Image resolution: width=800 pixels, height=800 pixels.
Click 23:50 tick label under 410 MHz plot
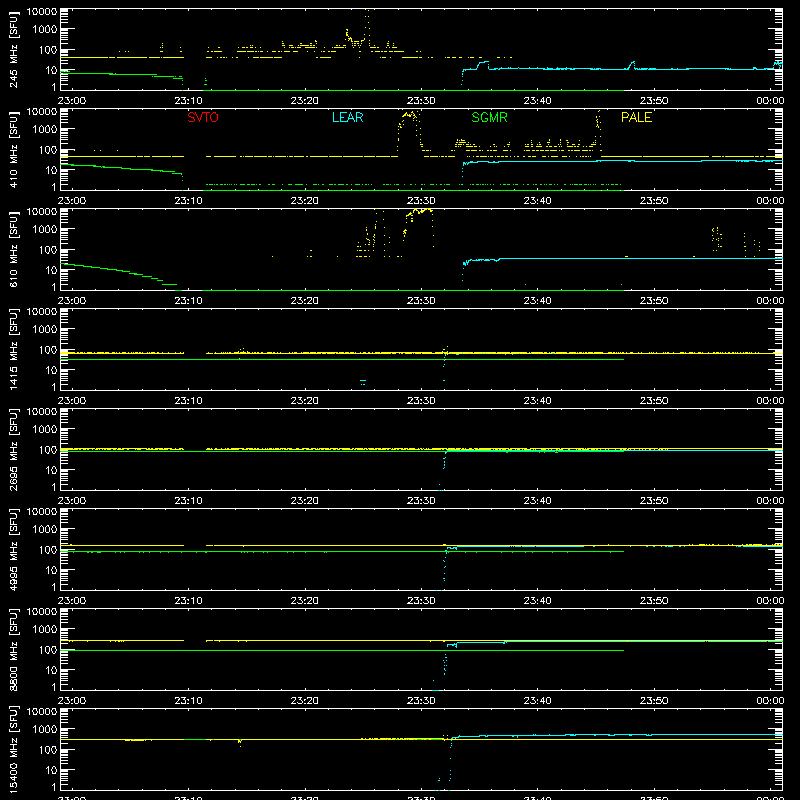point(654,201)
